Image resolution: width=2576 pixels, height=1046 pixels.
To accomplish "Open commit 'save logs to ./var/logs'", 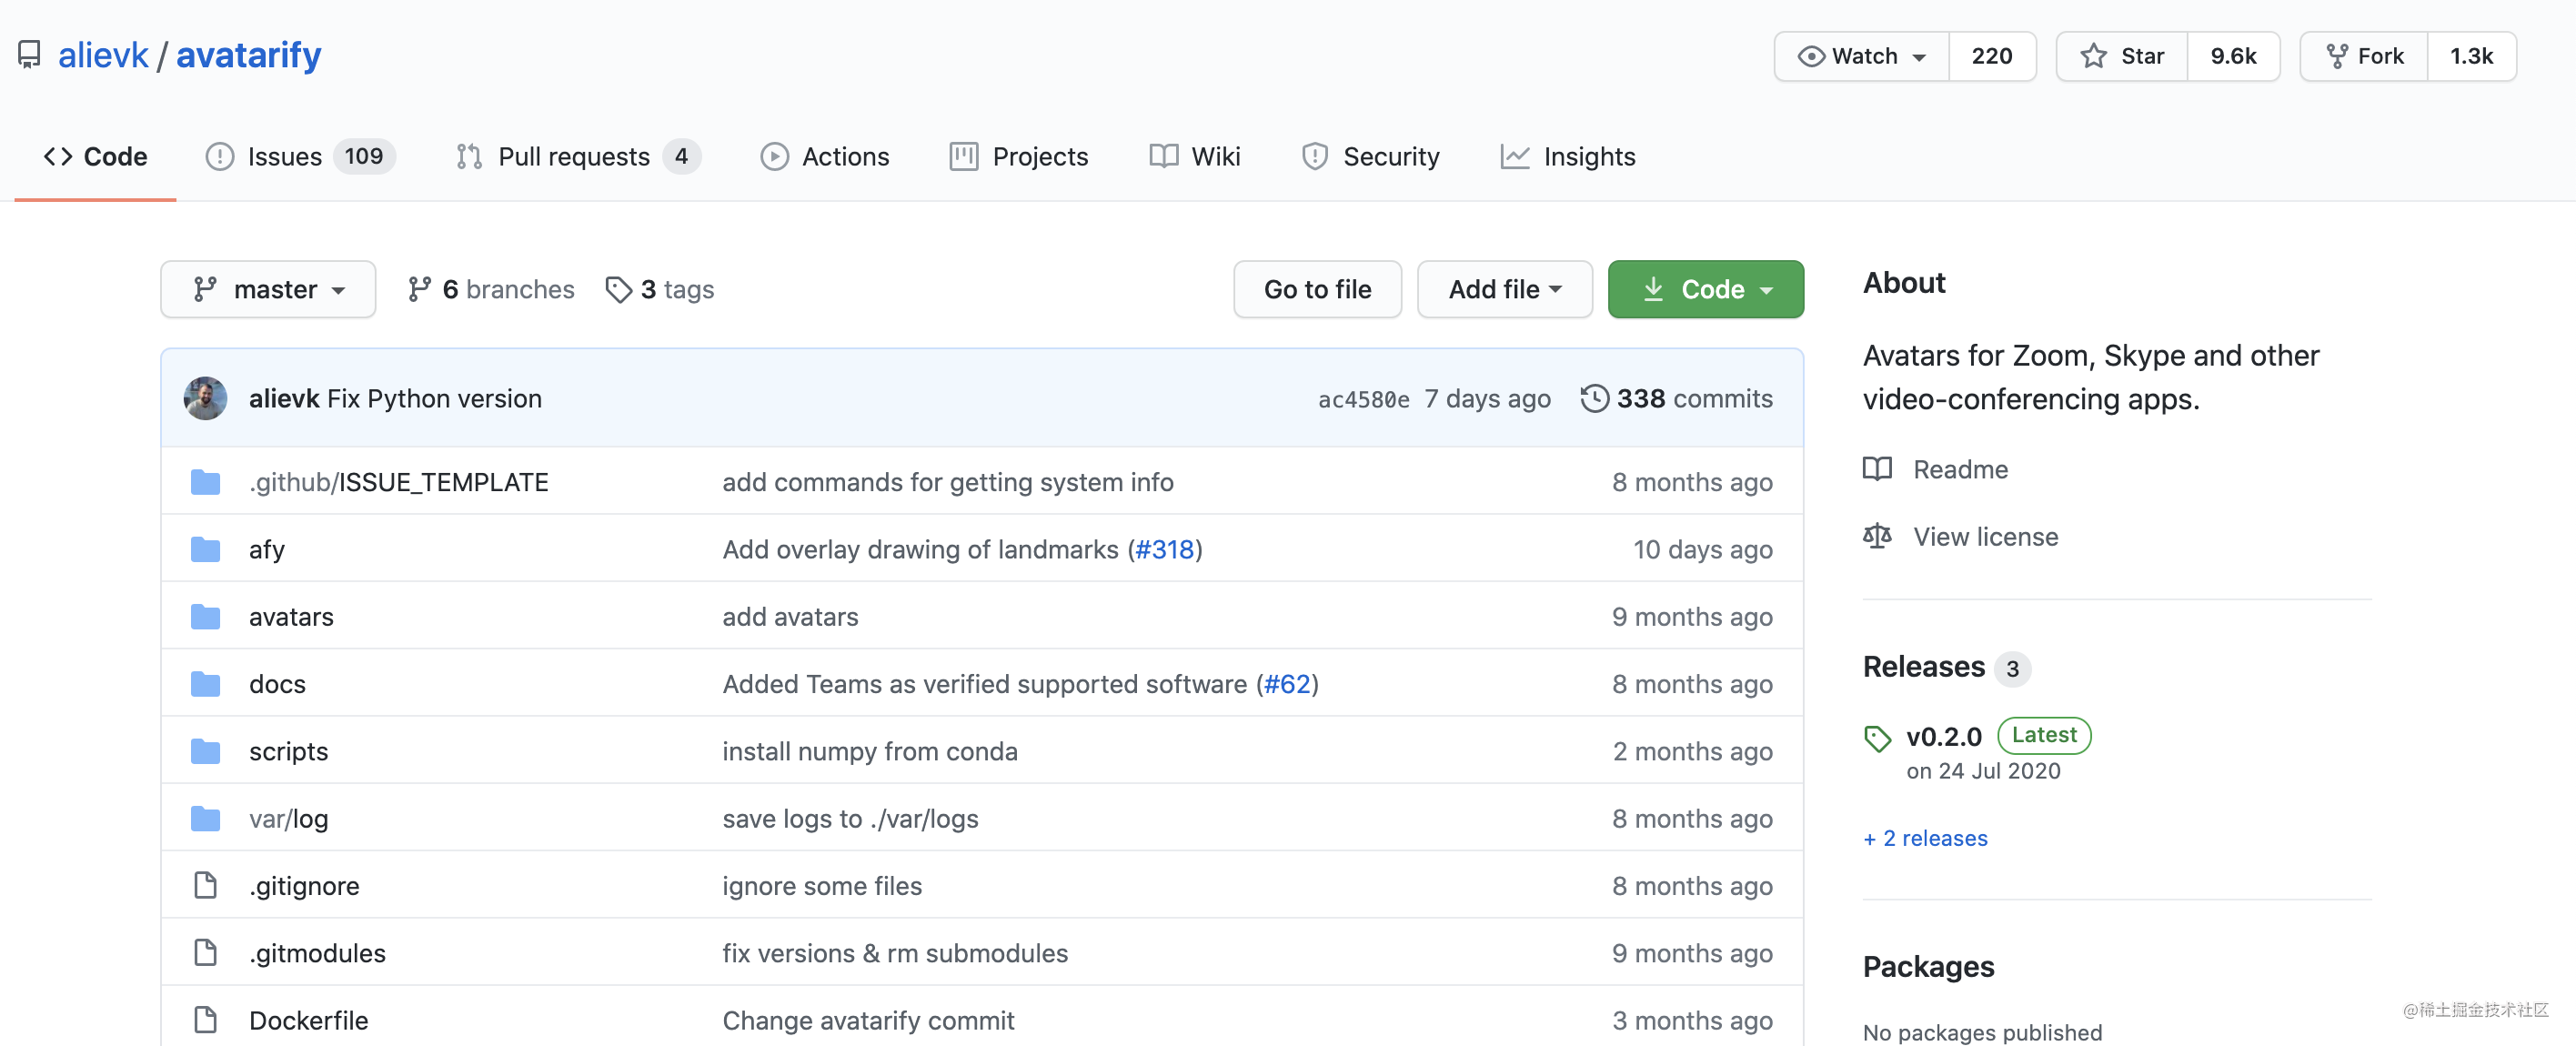I will click(850, 819).
